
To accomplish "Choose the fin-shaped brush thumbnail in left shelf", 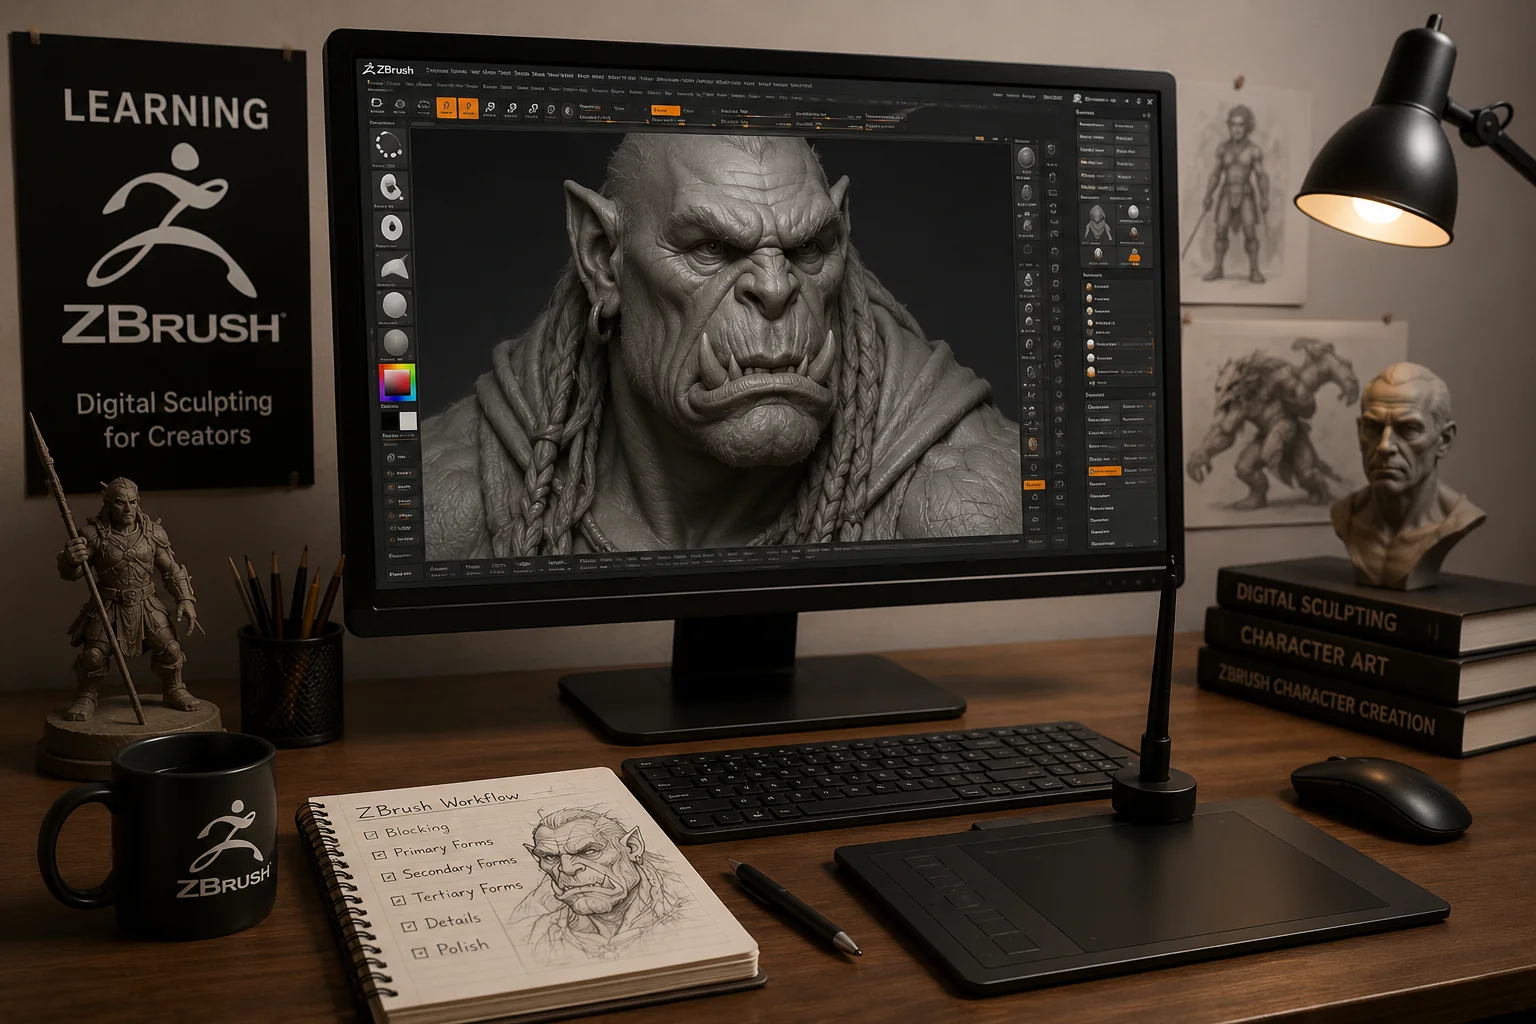I will (x=394, y=267).
